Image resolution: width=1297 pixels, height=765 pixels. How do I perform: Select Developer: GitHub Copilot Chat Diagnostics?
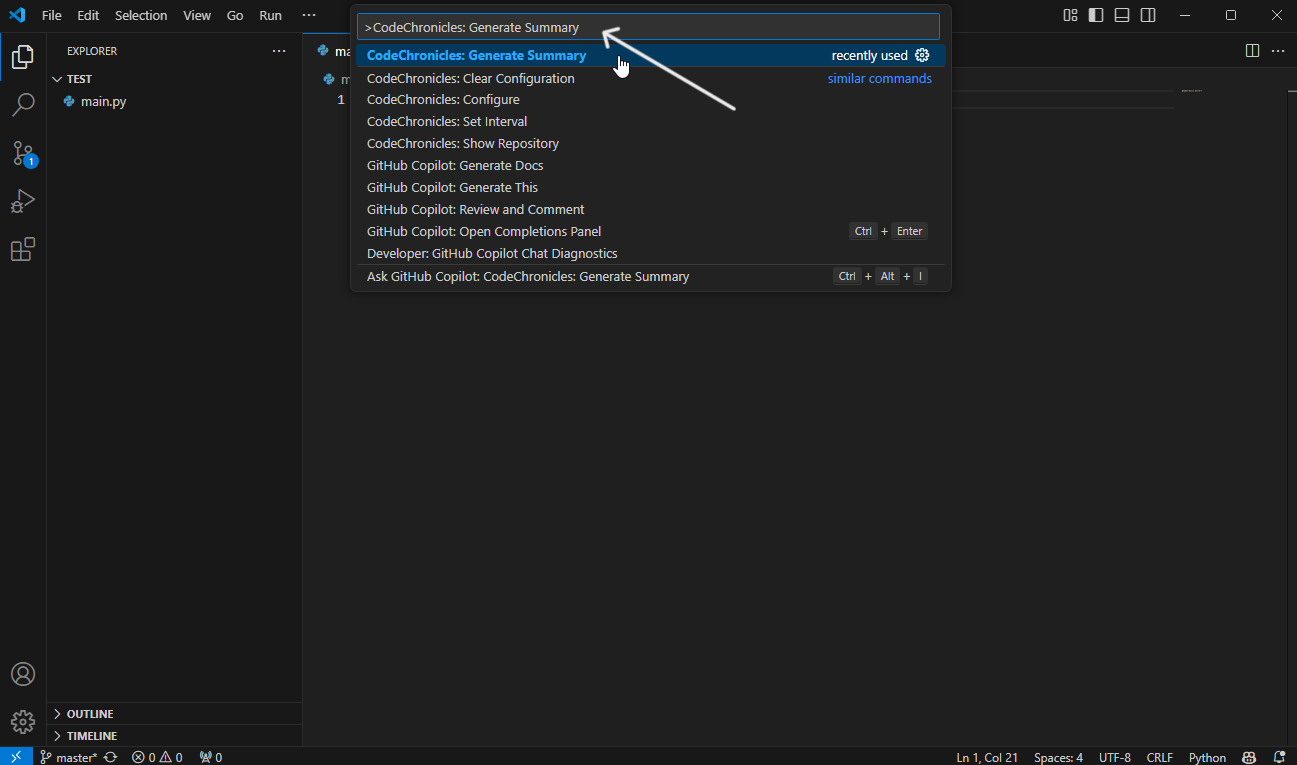(651, 254)
